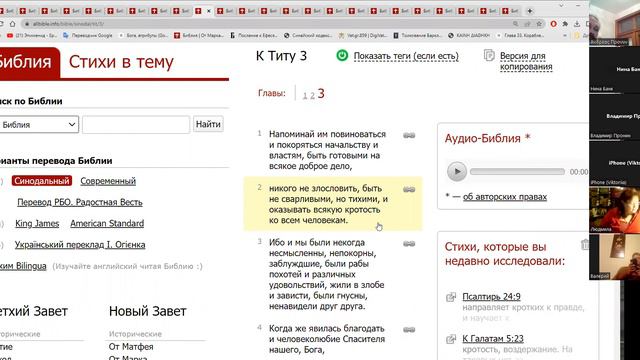The image size is (640, 360).
Task: Click verse 3 text Ибо и мы были
Action: click(327, 274)
